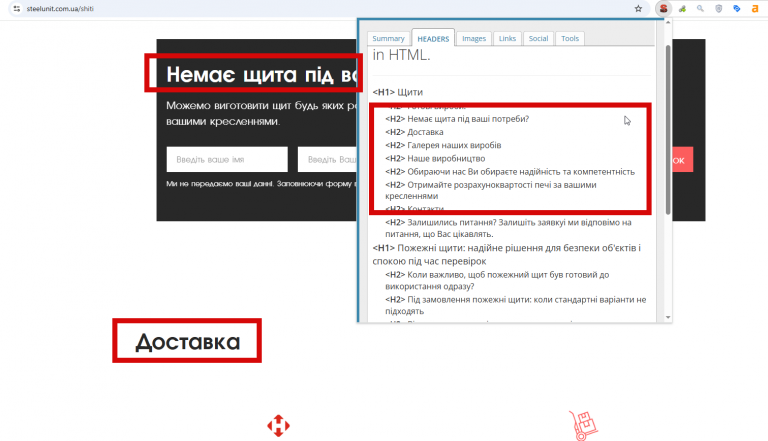Image resolution: width=768 pixels, height=441 pixels.
Task: Open the orange 'a' extension icon
Action: (755, 8)
